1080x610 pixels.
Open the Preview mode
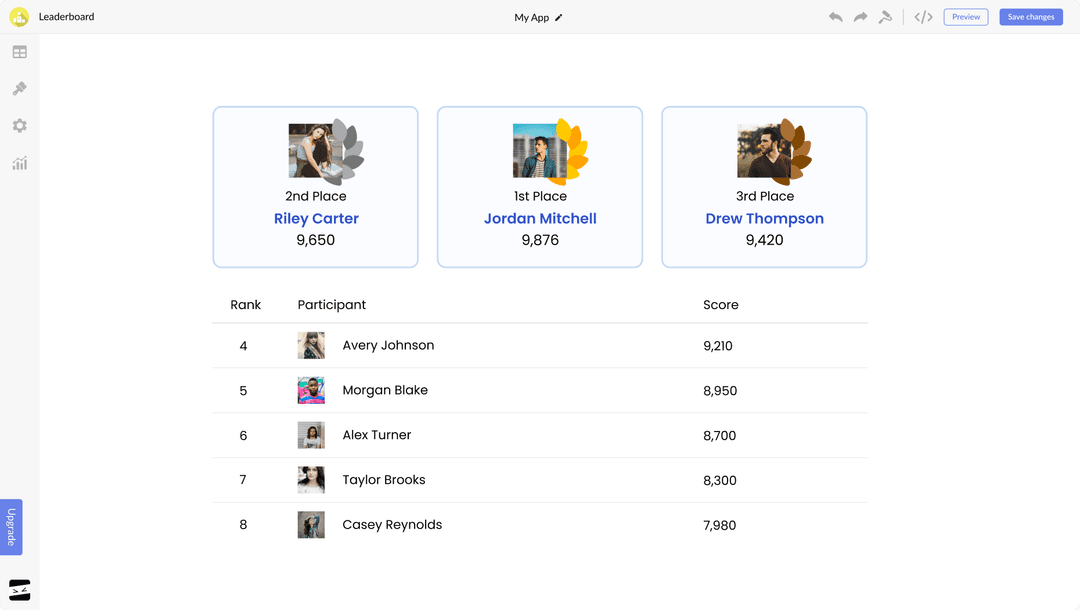click(x=965, y=16)
